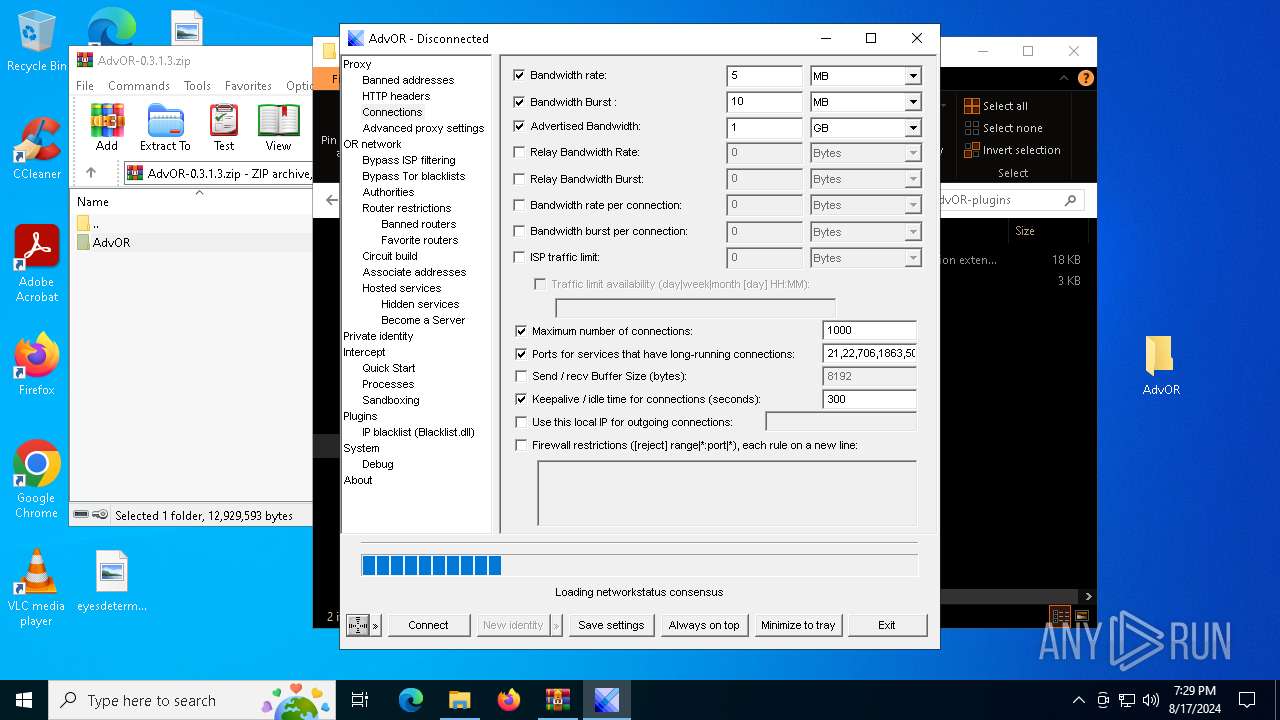
Task: Click Select none in Explorer ribbon
Action: [1002, 128]
